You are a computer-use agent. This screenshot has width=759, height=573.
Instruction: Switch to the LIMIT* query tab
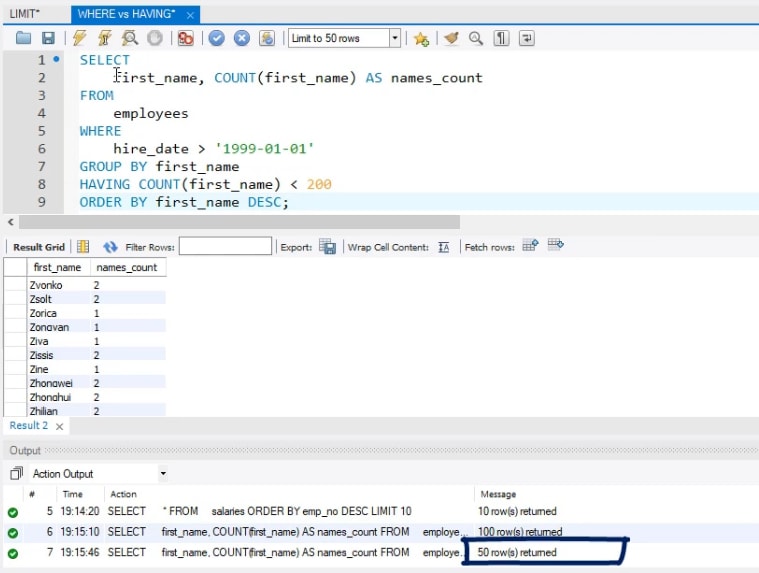23,14
